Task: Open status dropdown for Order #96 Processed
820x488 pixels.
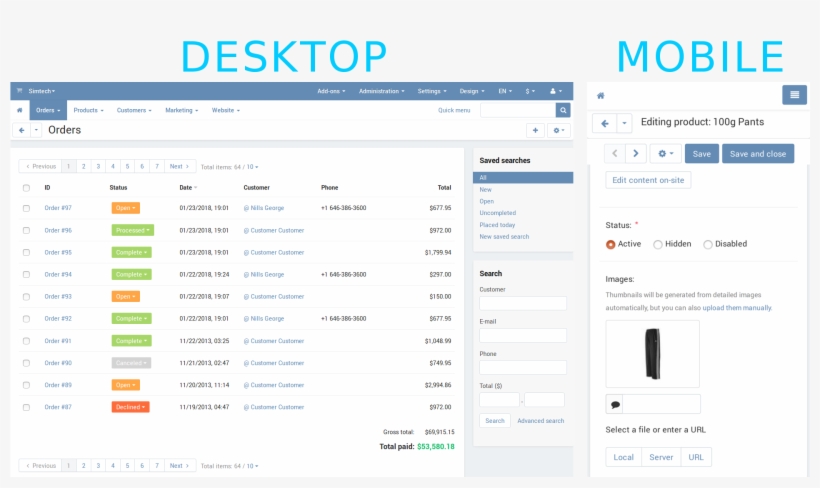Action: click(x=131, y=230)
